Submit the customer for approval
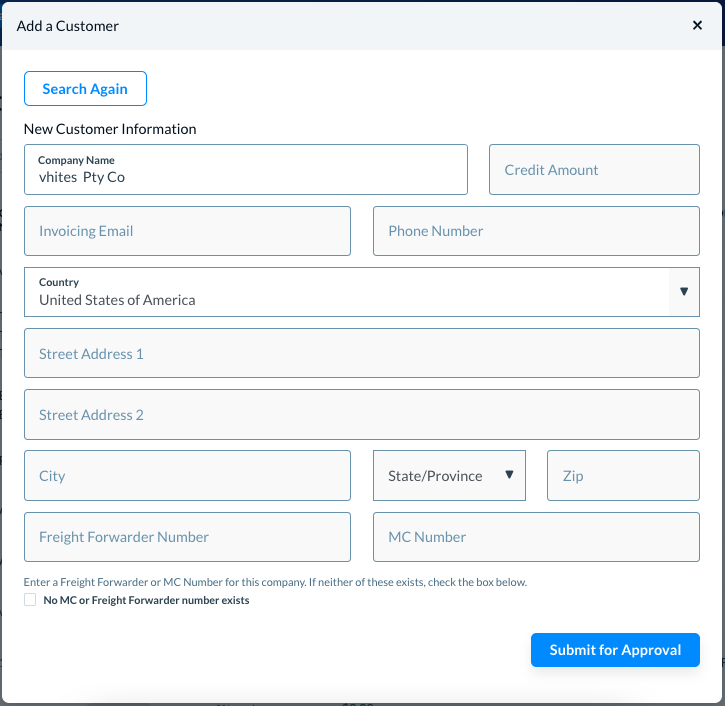The image size is (725, 706). (x=615, y=650)
